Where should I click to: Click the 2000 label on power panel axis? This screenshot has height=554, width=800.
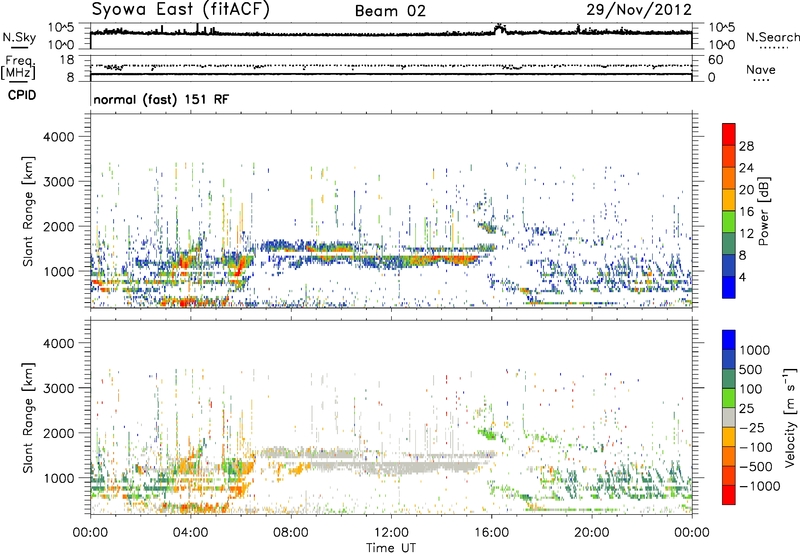tap(59, 227)
